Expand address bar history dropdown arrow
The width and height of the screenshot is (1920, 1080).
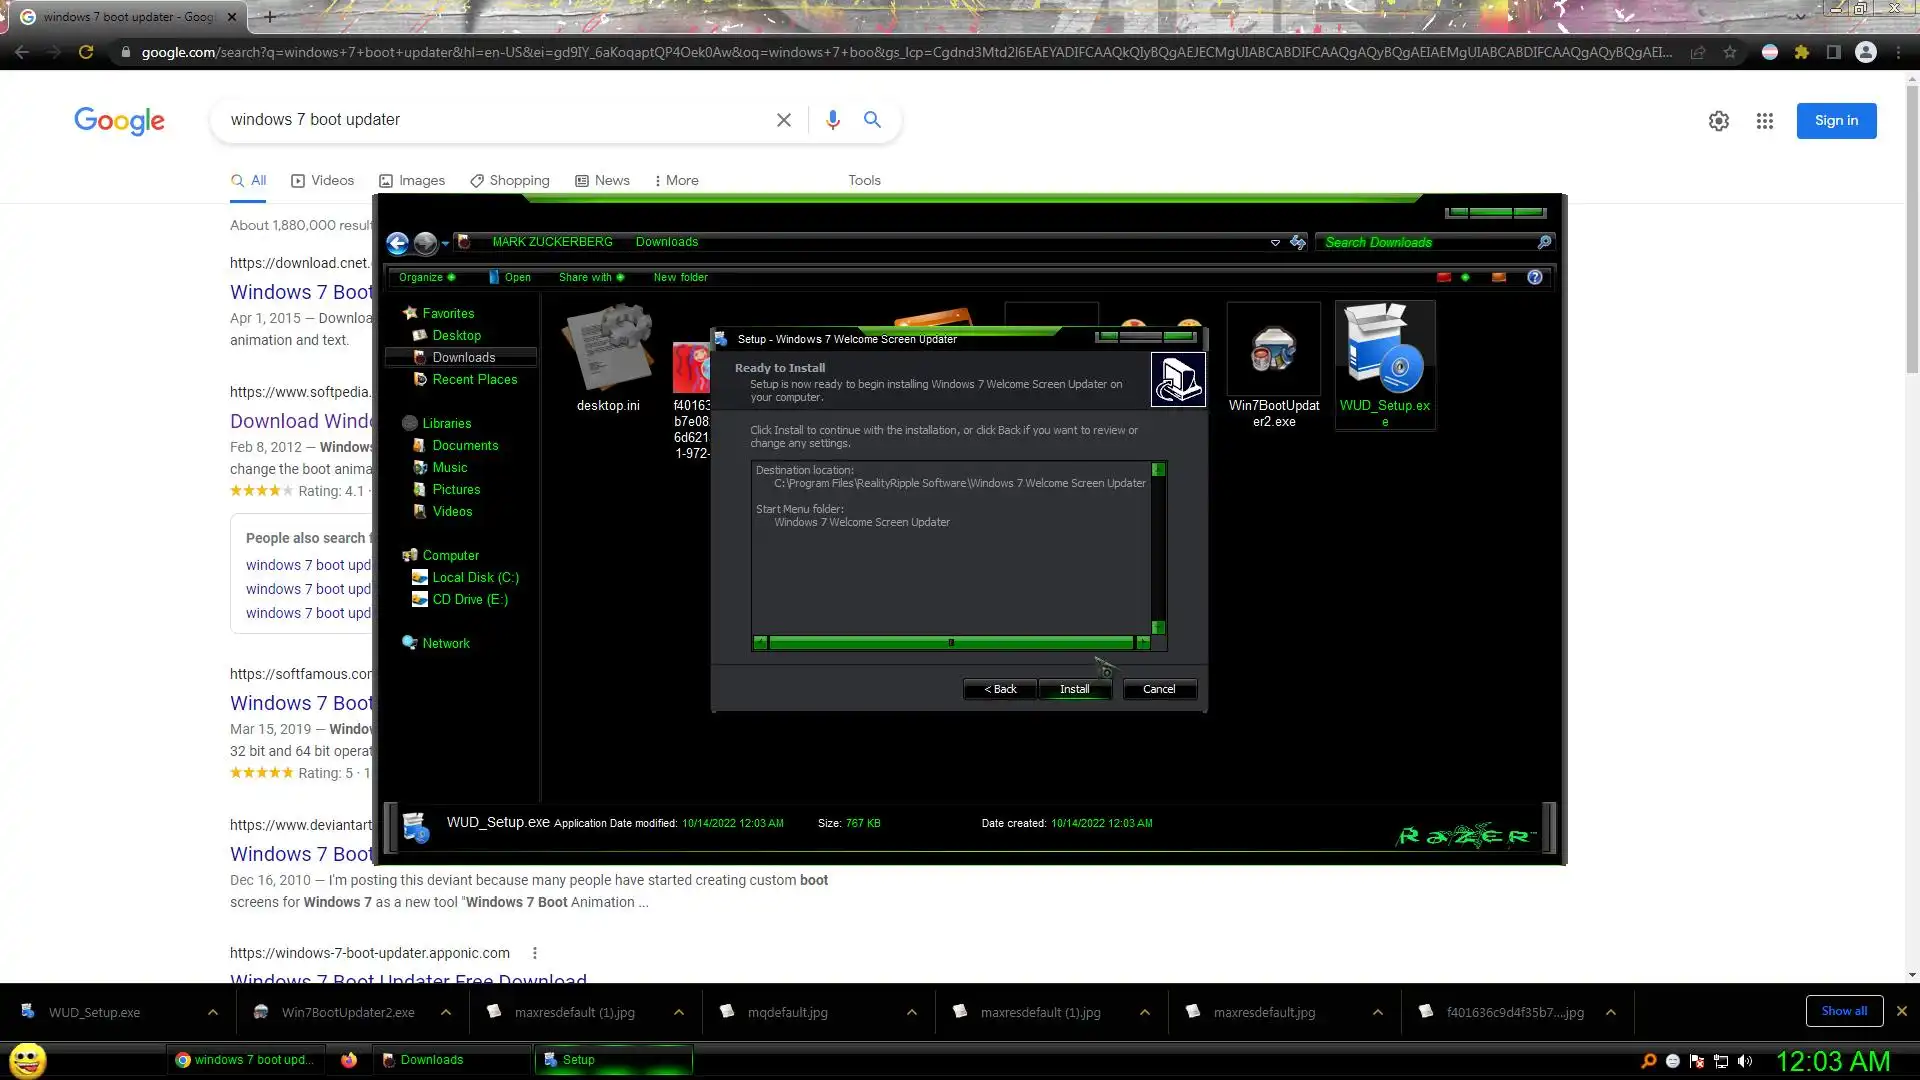[1274, 242]
